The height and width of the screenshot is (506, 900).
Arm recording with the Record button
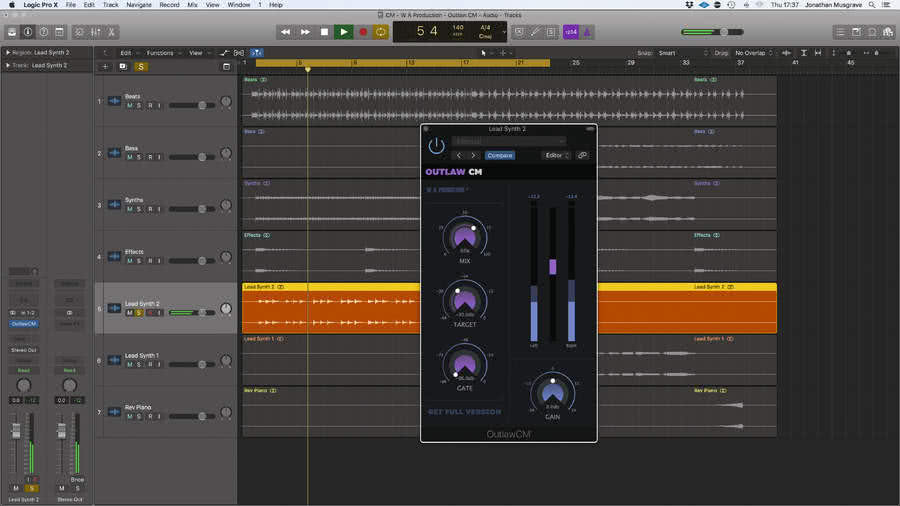point(363,32)
